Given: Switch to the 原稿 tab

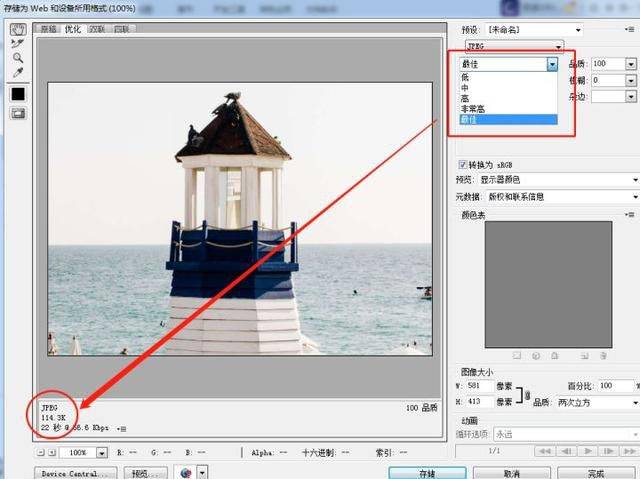Looking at the screenshot, I should pyautogui.click(x=49, y=29).
